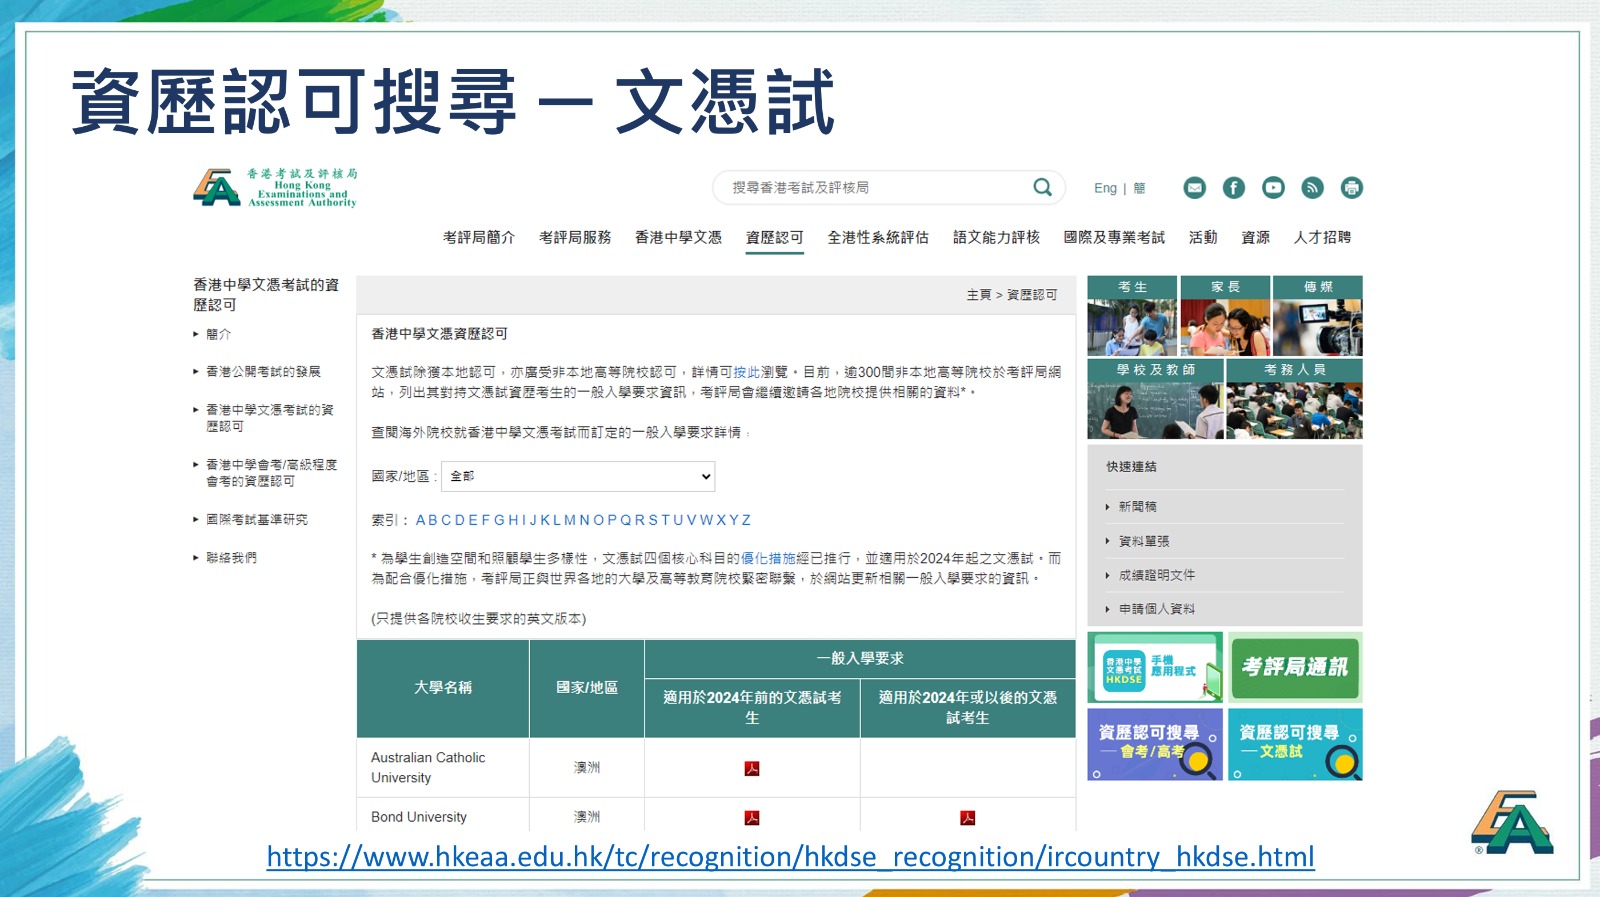
Task: Click the hkeaa.edu.hk URL link
Action: [x=790, y=857]
